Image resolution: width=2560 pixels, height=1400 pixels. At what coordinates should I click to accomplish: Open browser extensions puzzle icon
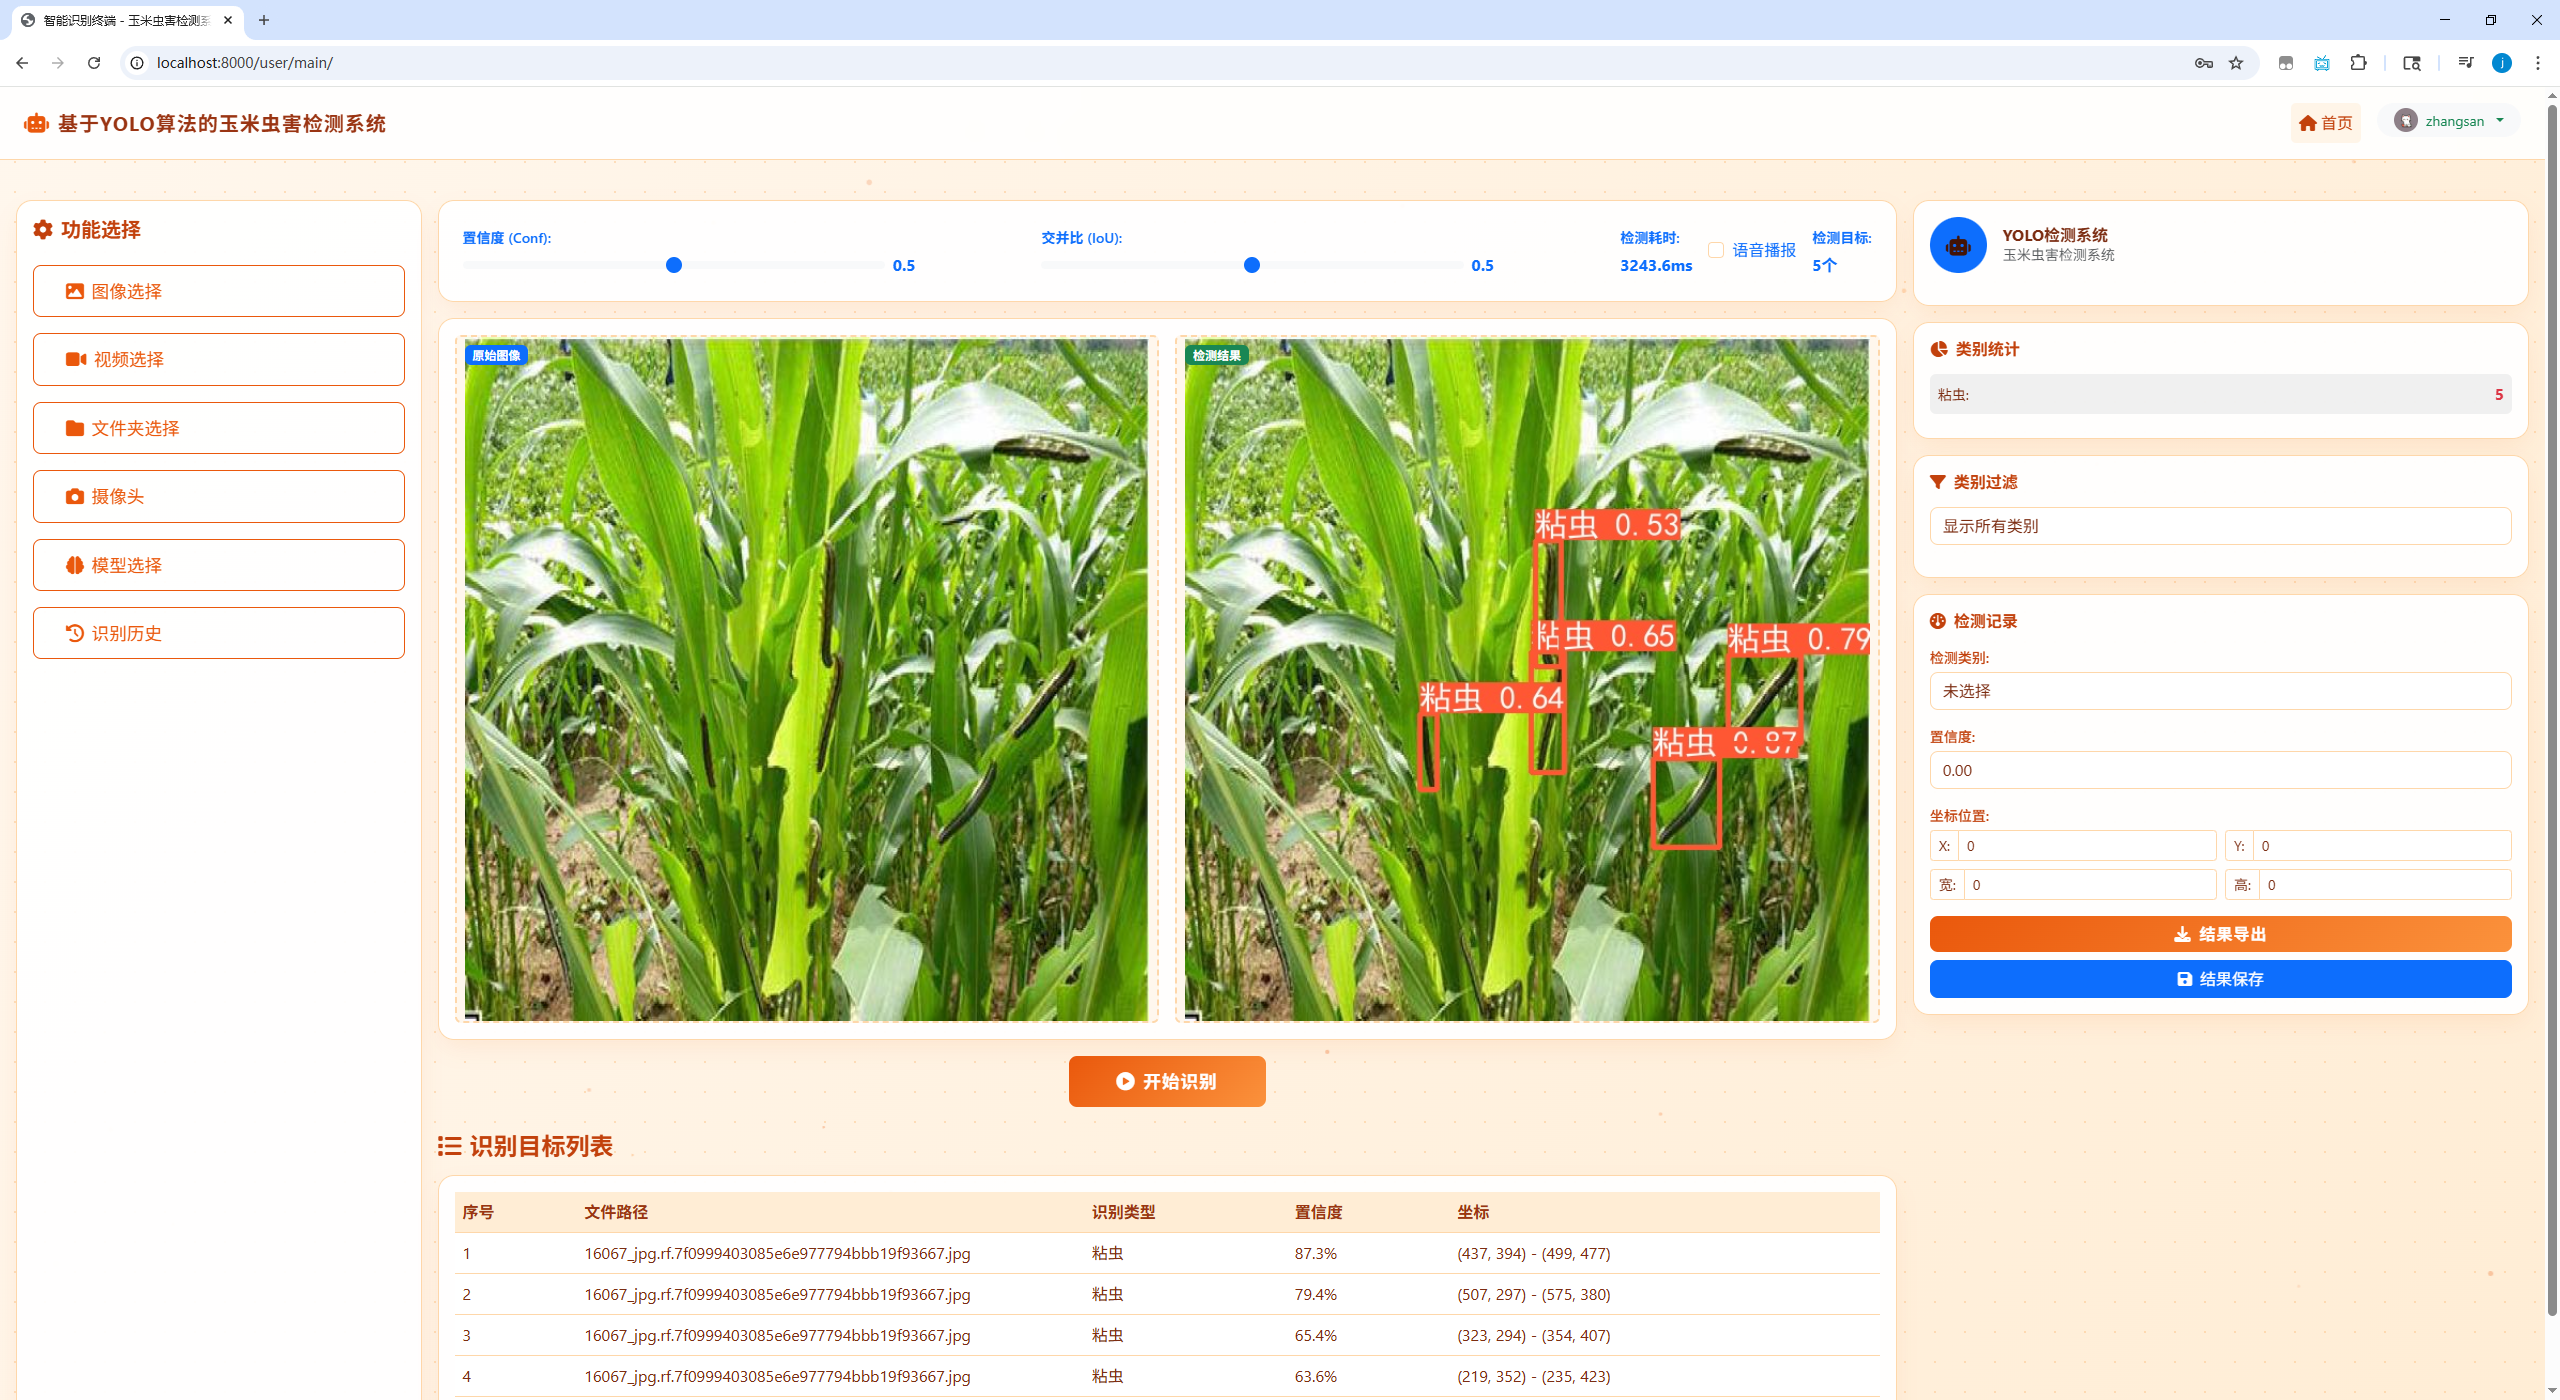point(2358,63)
